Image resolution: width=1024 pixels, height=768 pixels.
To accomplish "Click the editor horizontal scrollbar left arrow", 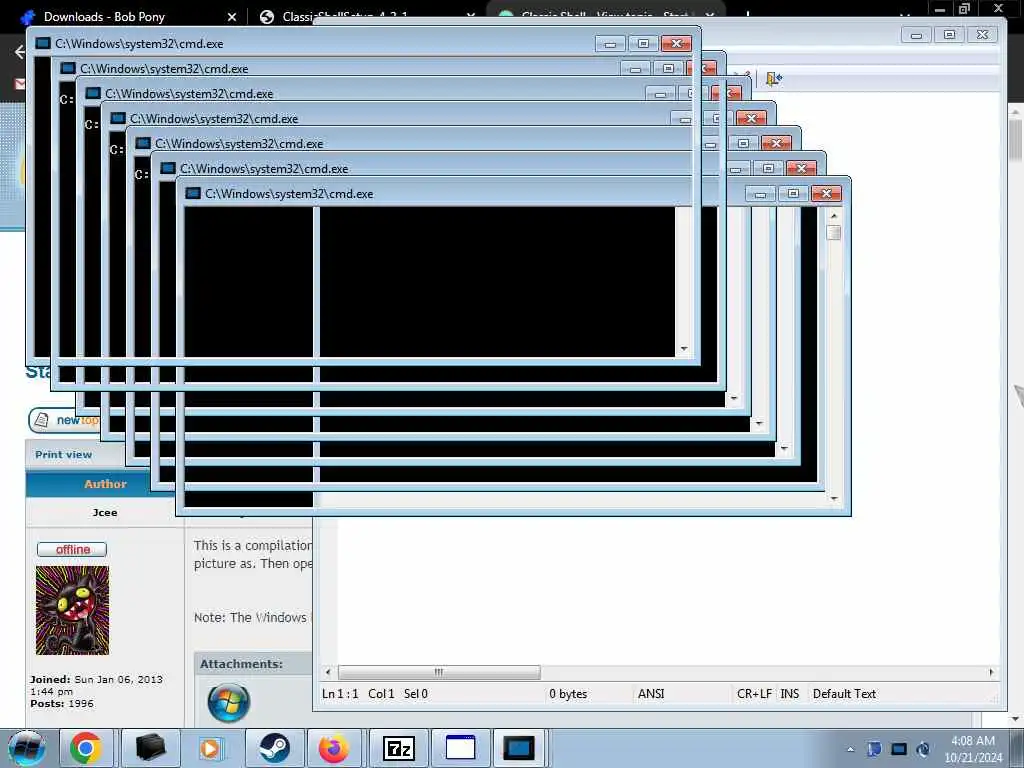I will (328, 672).
